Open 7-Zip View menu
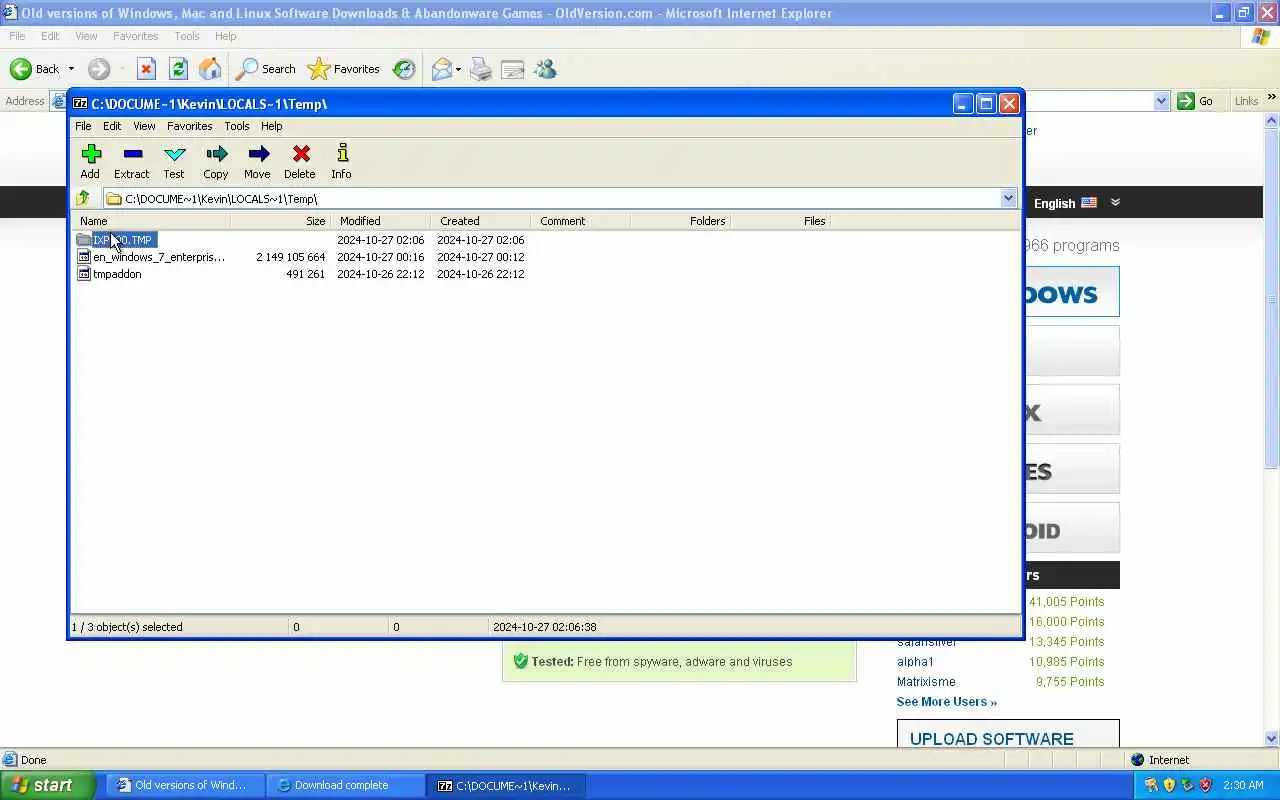 [144, 126]
